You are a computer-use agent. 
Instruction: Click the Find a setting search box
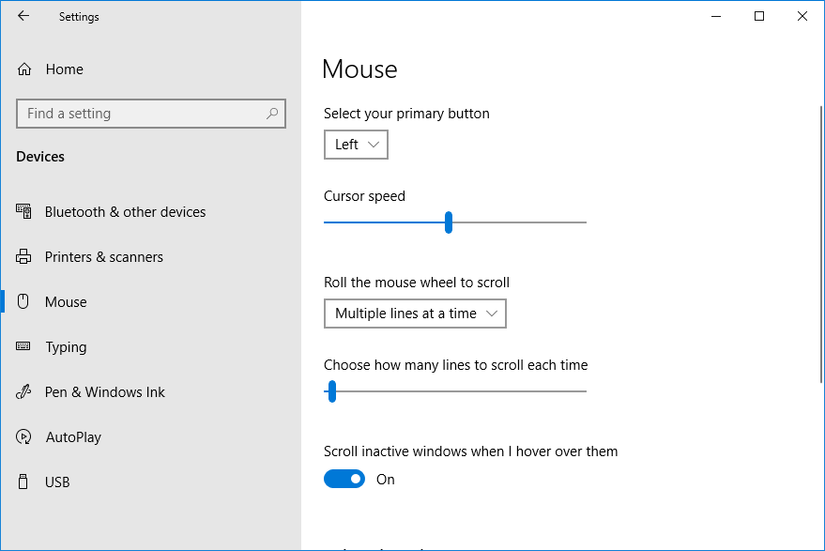point(140,114)
